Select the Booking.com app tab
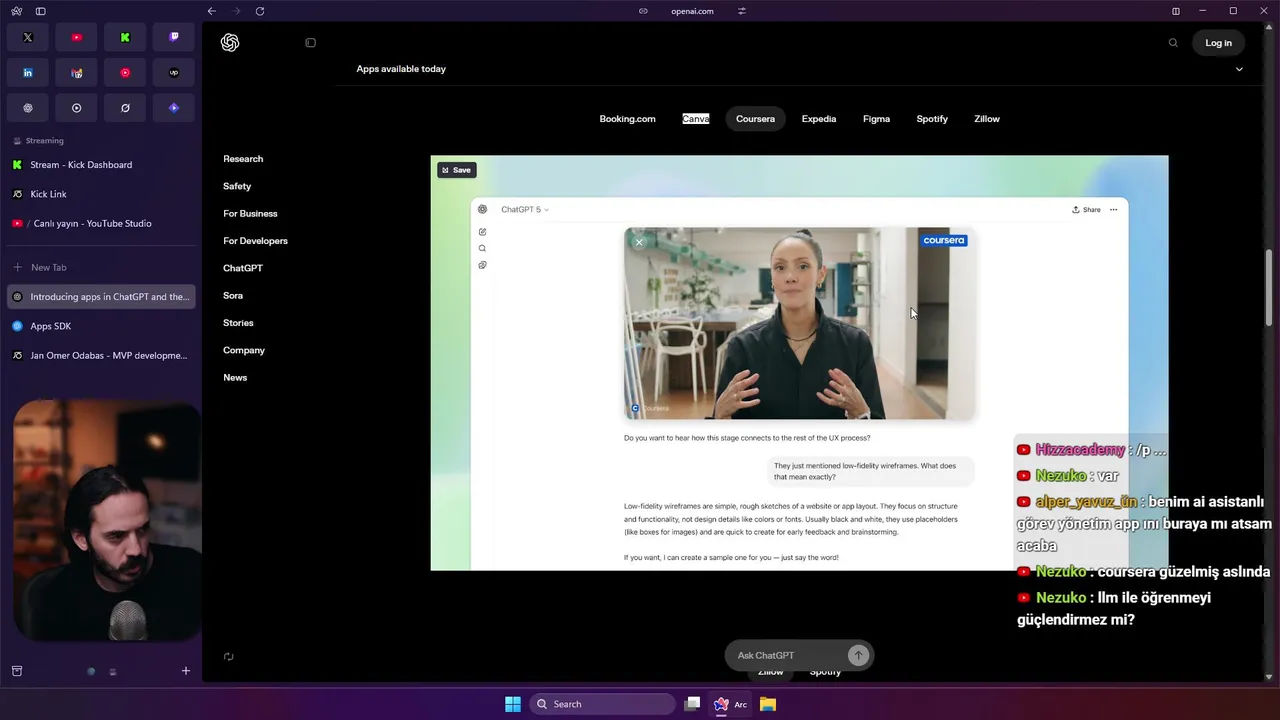 point(627,119)
